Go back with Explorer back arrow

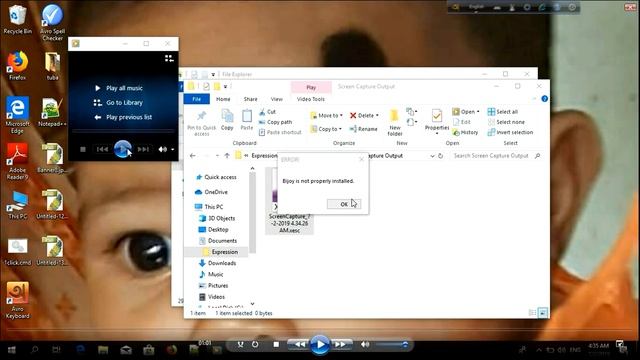pos(193,156)
